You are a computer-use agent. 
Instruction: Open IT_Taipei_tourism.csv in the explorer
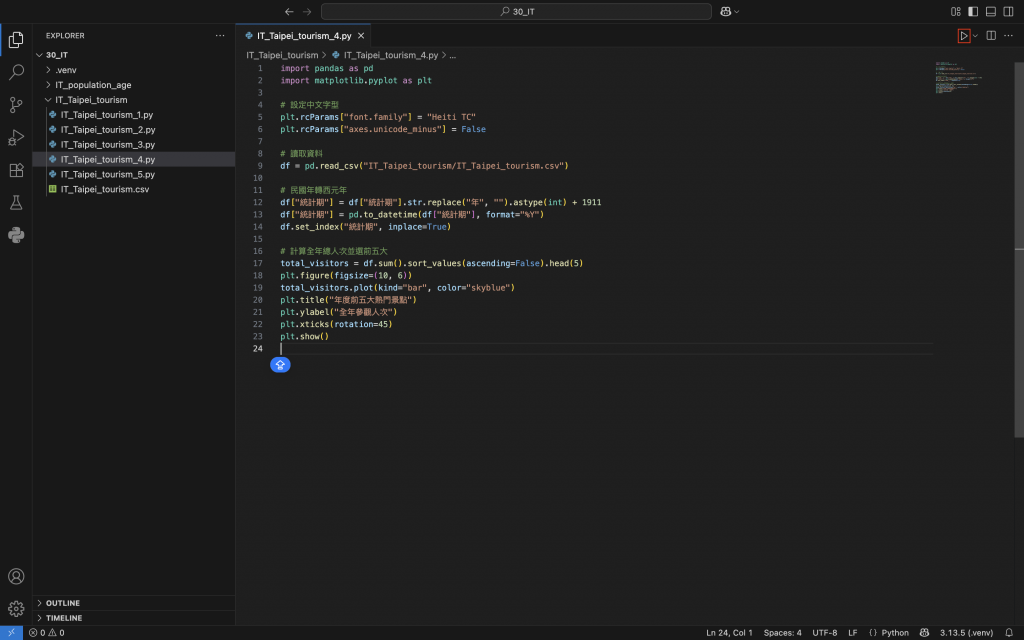[x=104, y=189]
